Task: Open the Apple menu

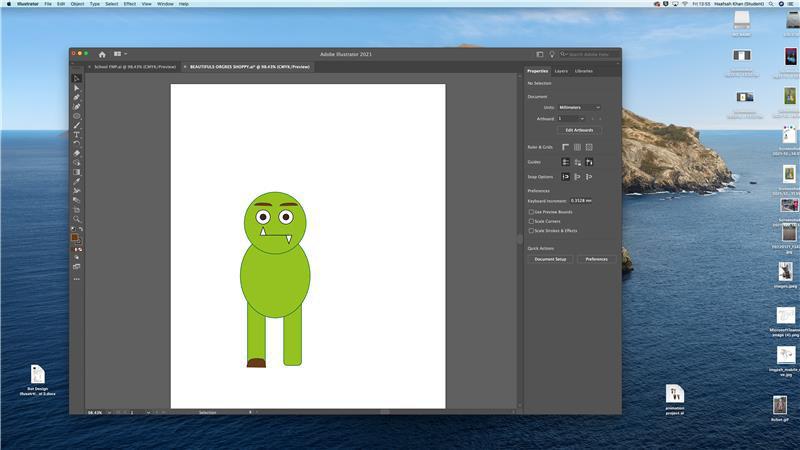Action: [x=9, y=4]
